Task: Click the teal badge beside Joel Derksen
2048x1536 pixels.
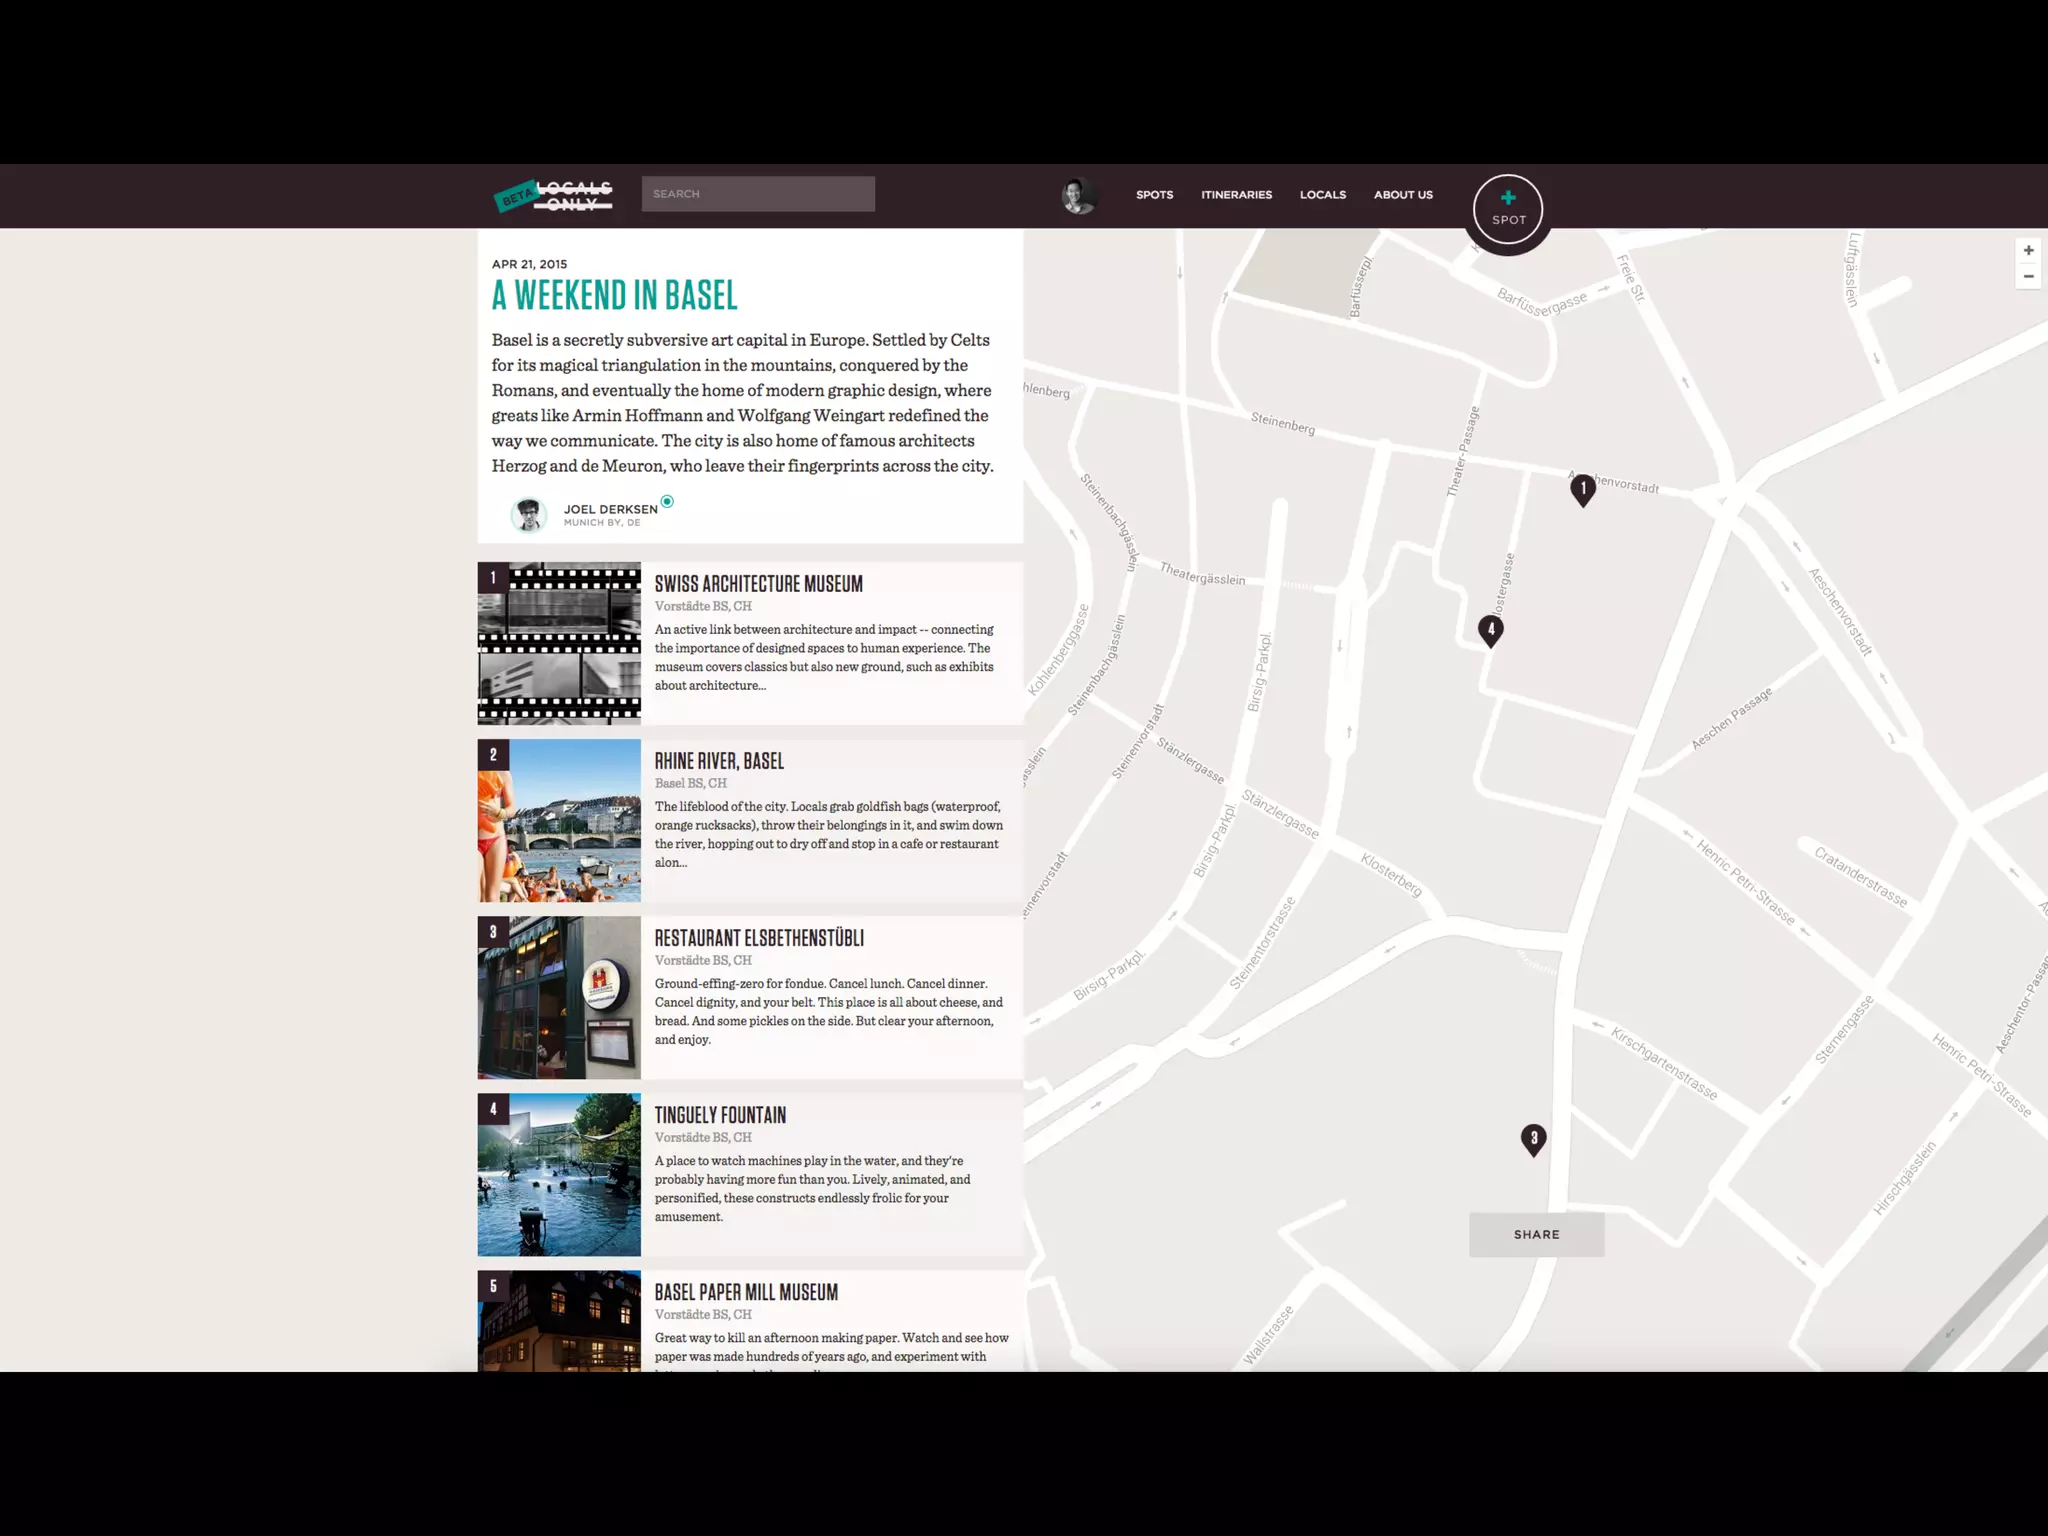Action: (667, 502)
